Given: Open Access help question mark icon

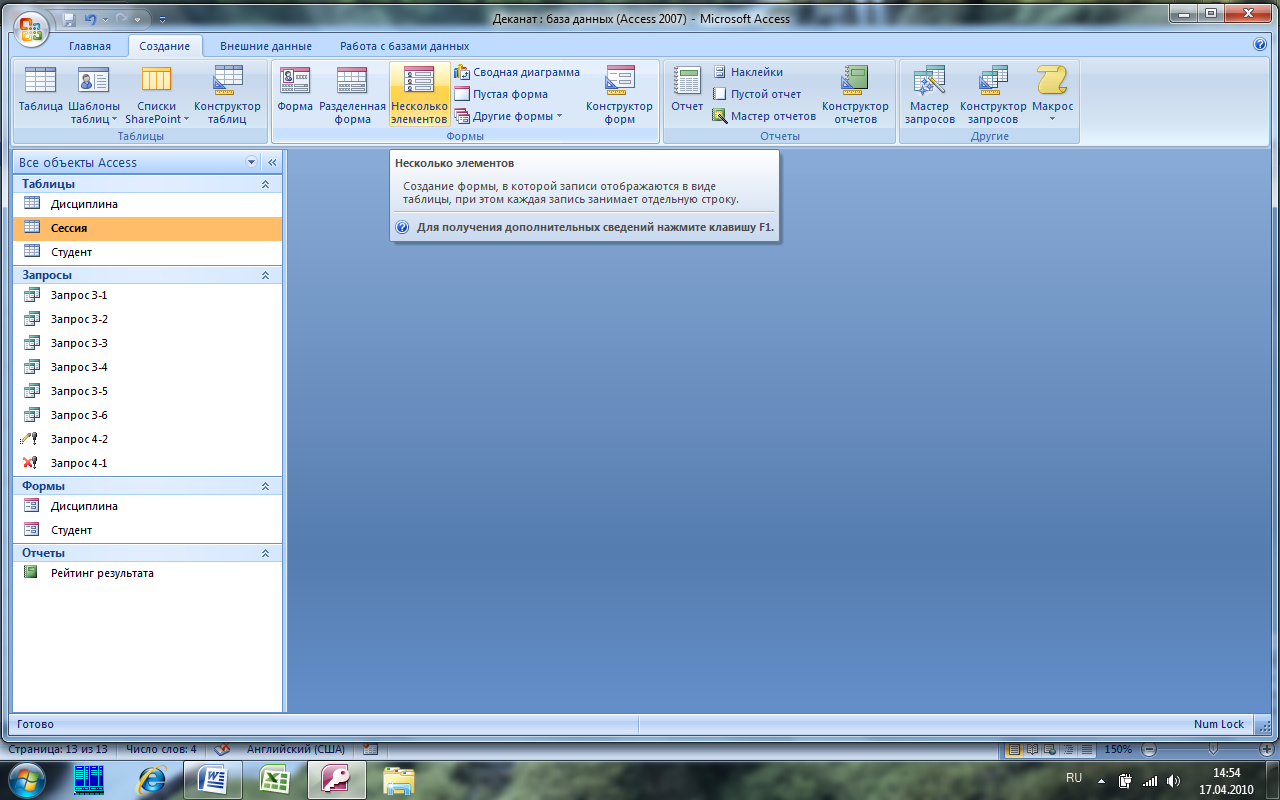Looking at the screenshot, I should (x=1260, y=45).
